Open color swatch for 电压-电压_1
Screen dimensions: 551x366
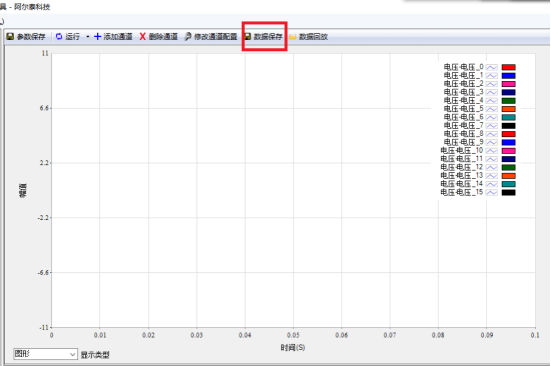coord(508,76)
